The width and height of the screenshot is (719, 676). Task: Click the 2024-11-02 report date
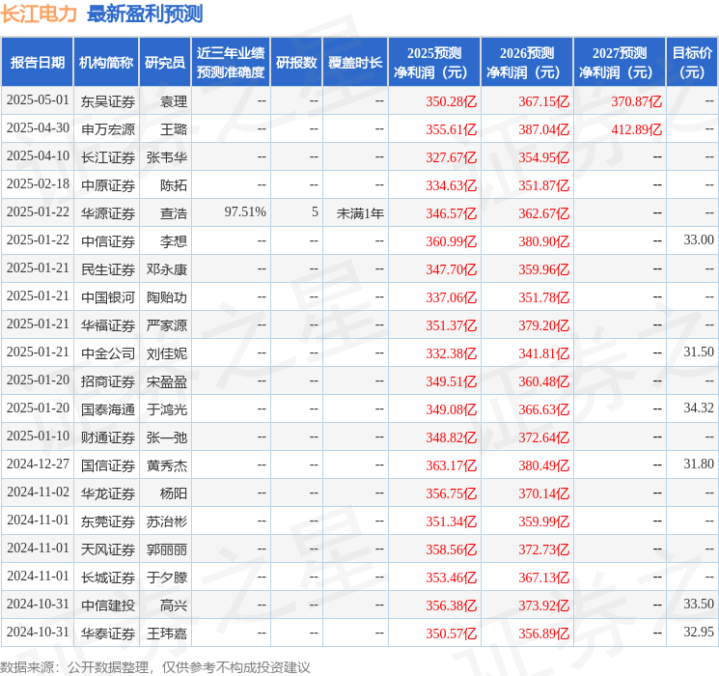pos(38,492)
